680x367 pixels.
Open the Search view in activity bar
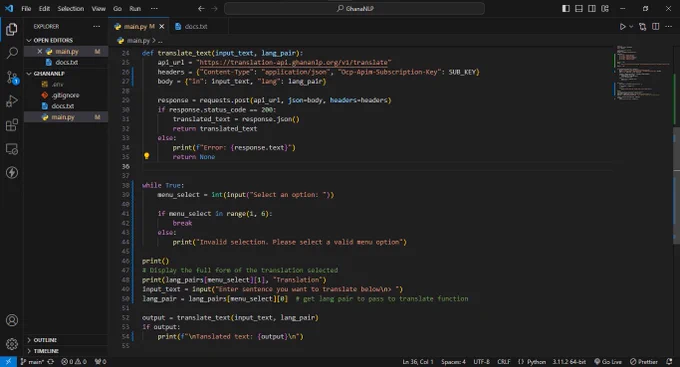point(12,53)
